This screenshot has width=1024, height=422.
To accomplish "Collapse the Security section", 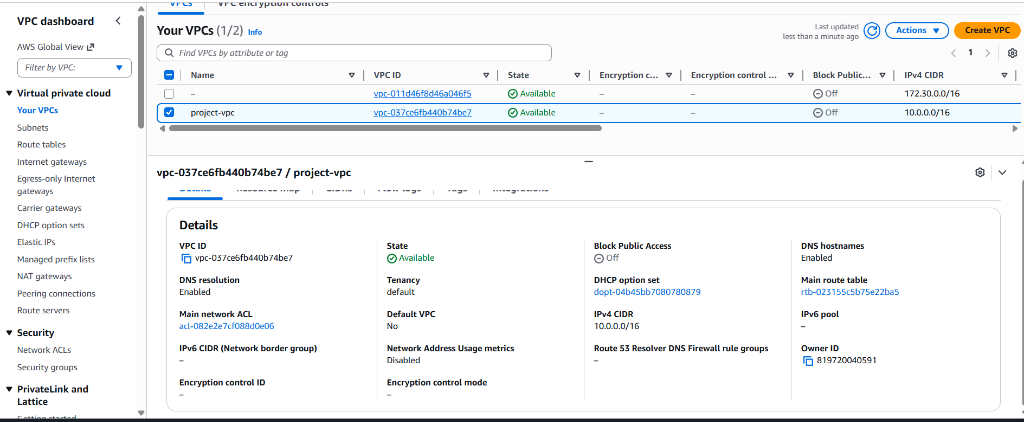I will [9, 333].
